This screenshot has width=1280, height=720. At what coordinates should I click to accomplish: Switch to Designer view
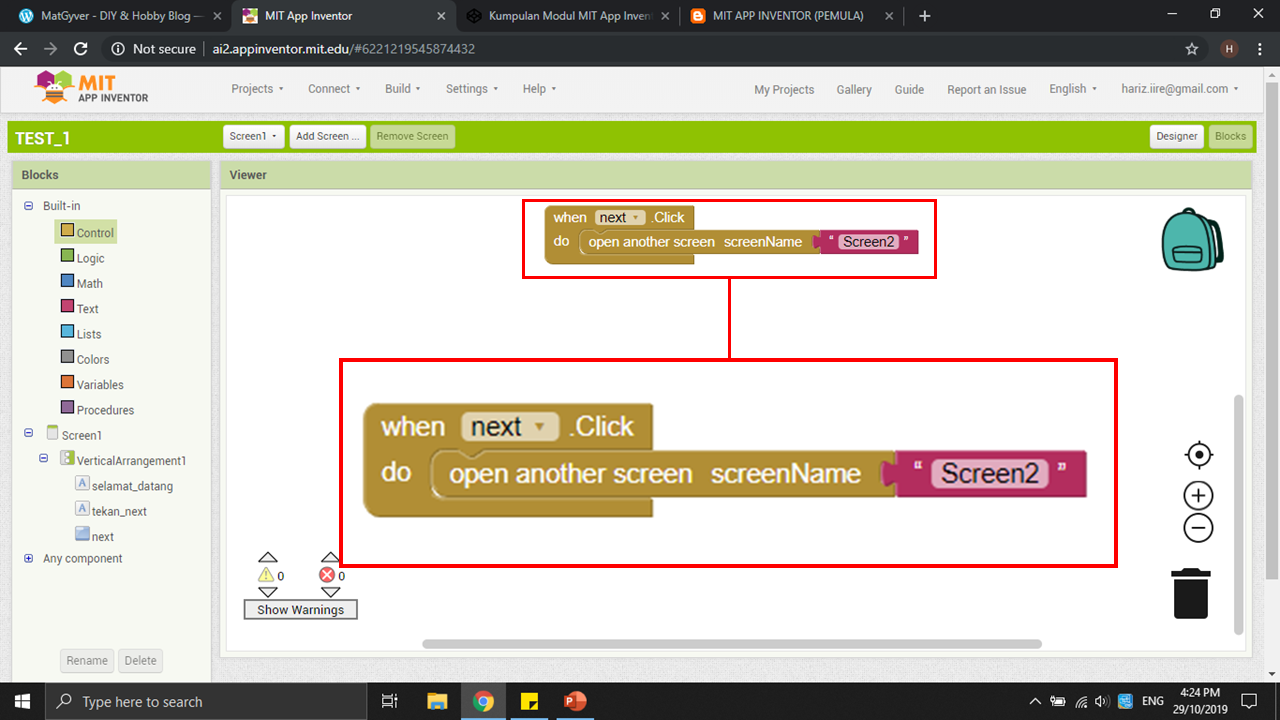(x=1176, y=136)
